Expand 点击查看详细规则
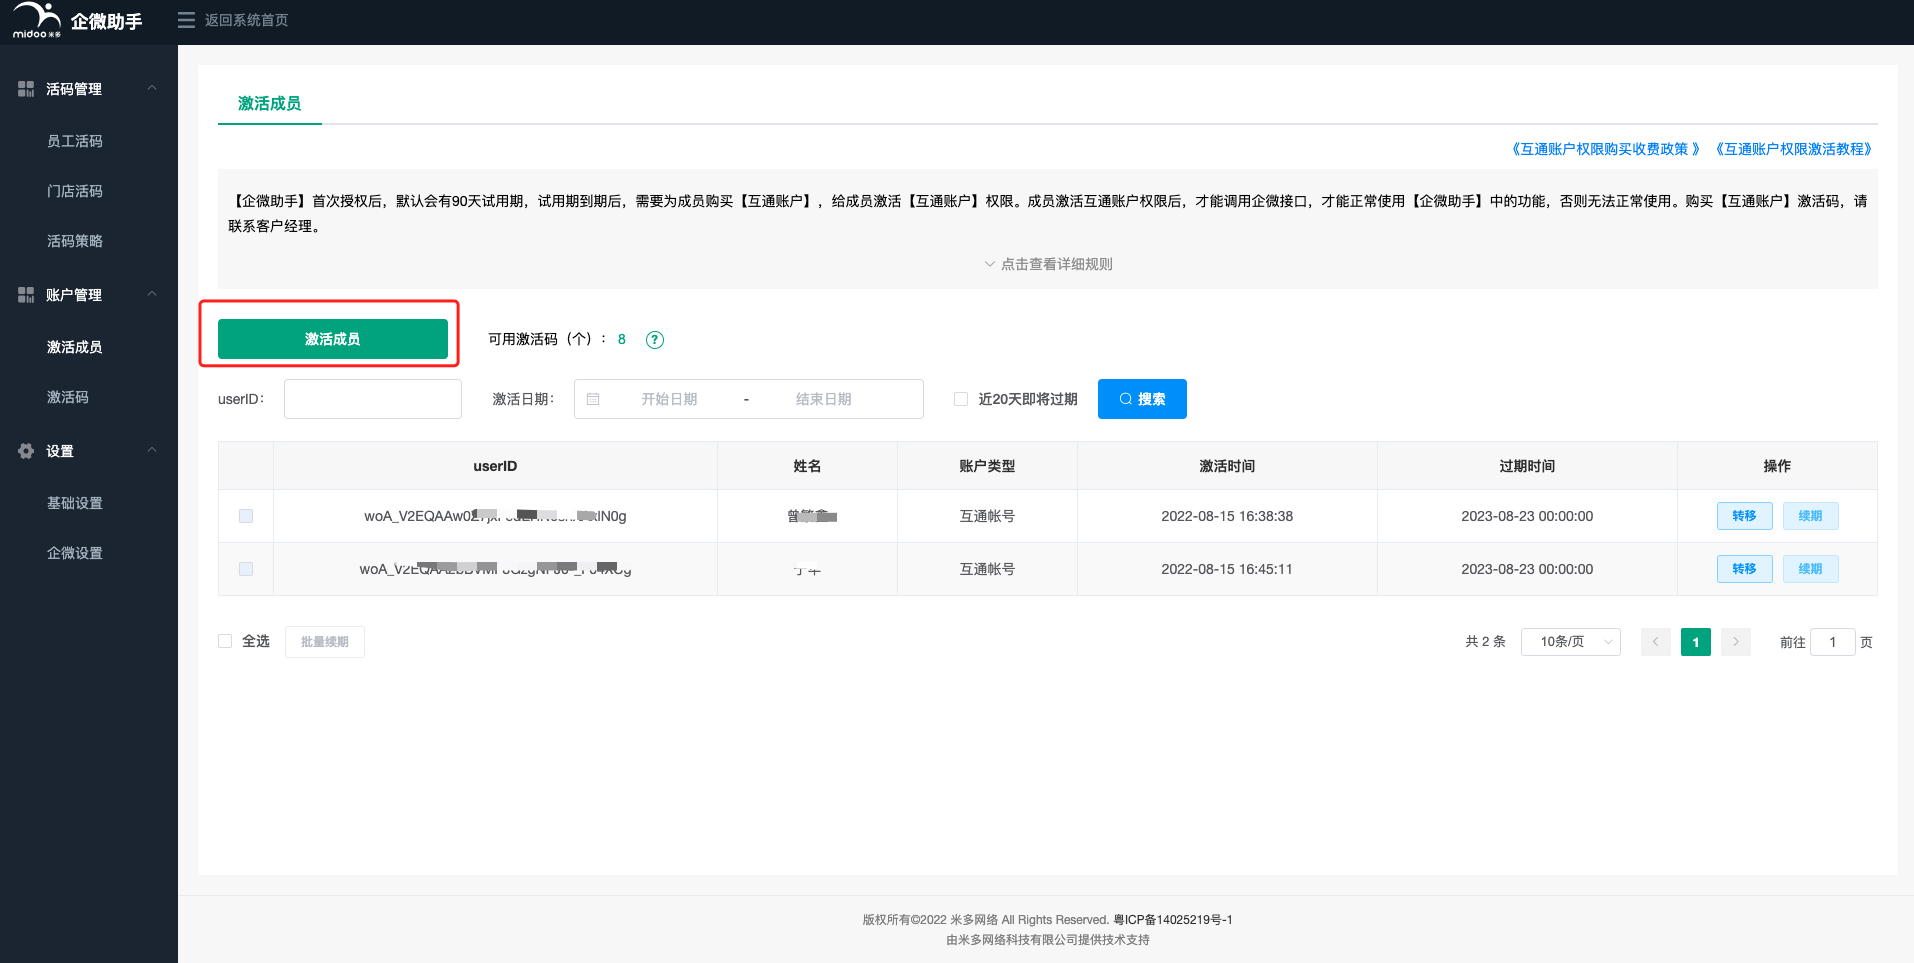This screenshot has height=963, width=1914. [x=1048, y=264]
